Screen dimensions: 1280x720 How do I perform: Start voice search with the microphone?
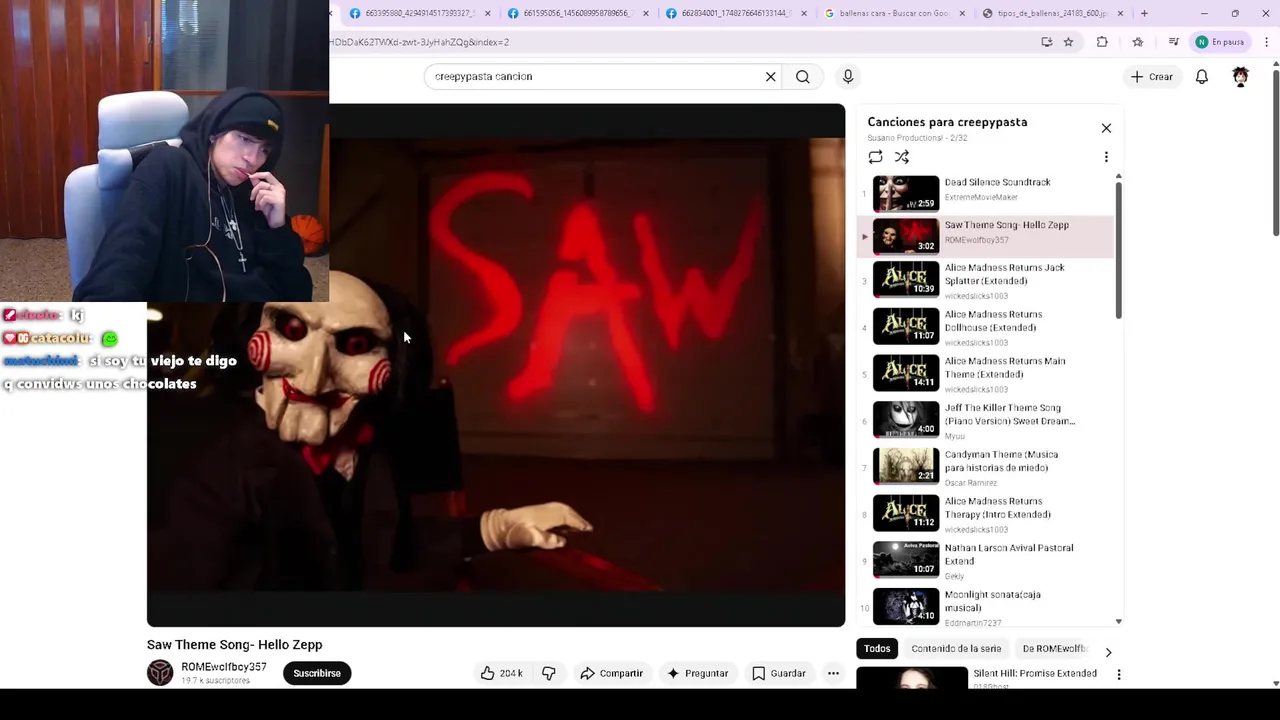coord(848,76)
